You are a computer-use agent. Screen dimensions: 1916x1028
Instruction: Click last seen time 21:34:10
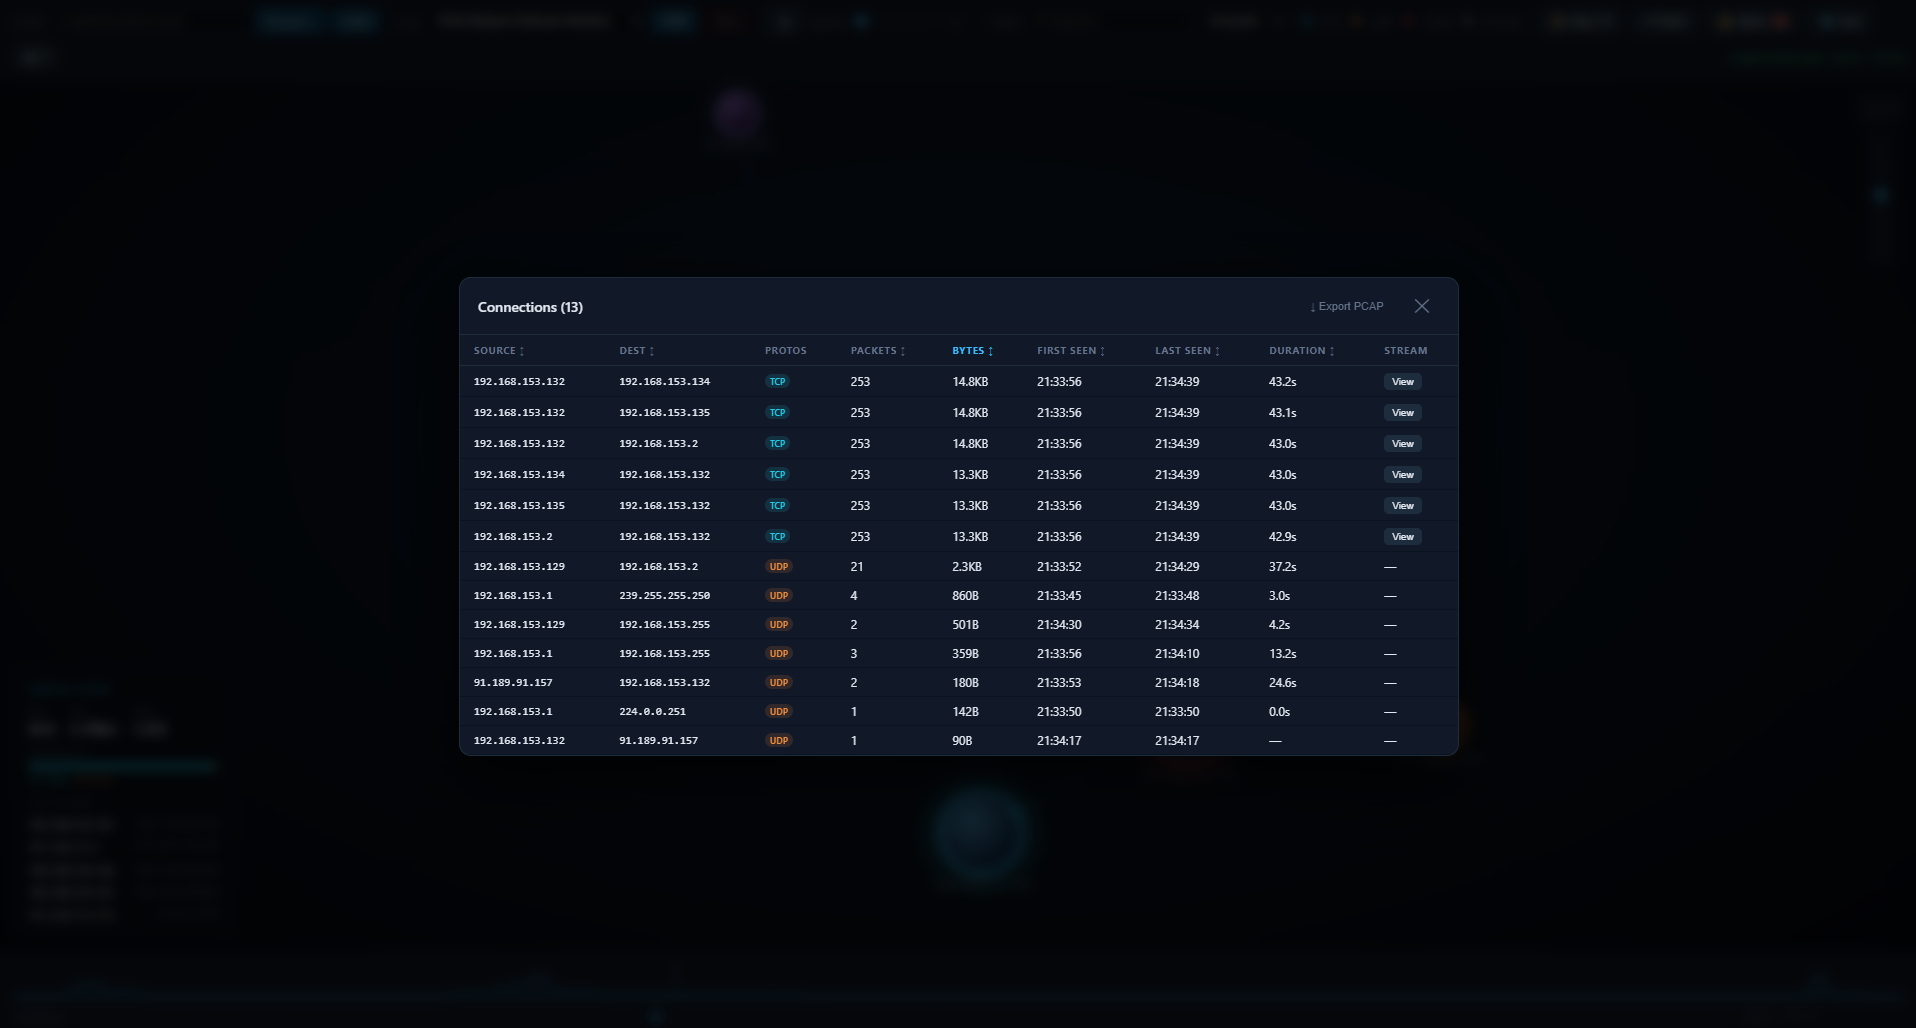(1177, 654)
